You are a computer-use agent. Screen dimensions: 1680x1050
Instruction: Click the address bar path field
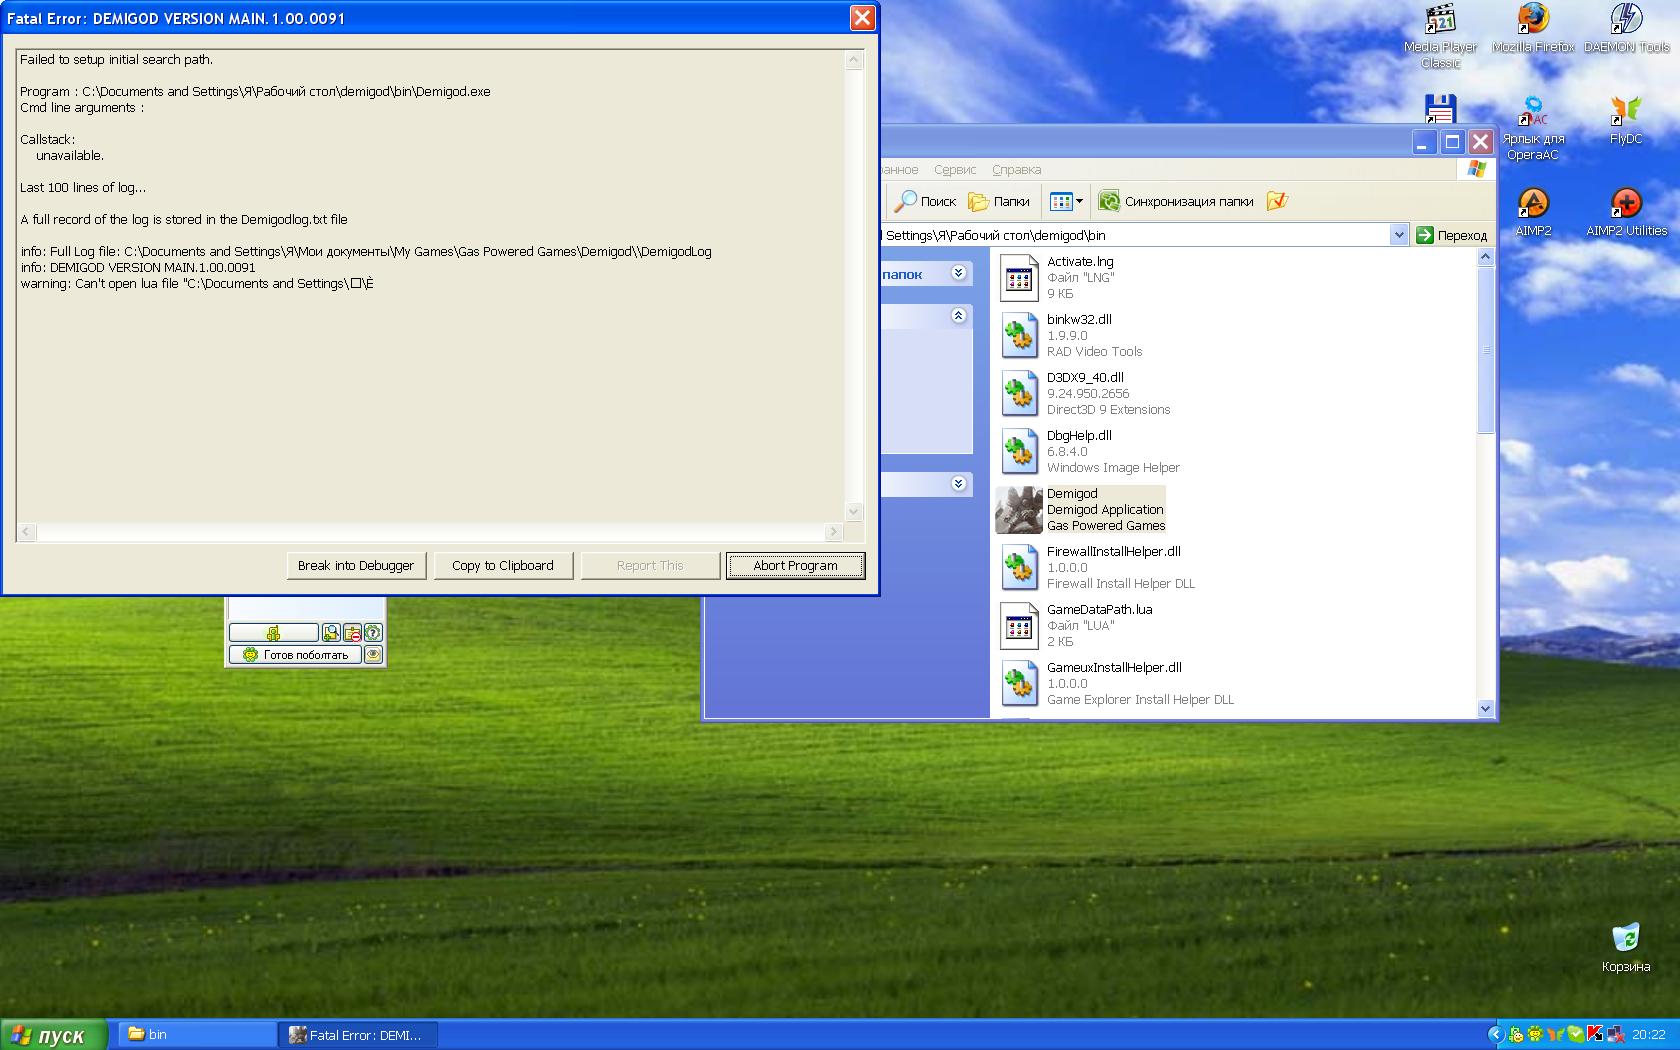[1134, 235]
